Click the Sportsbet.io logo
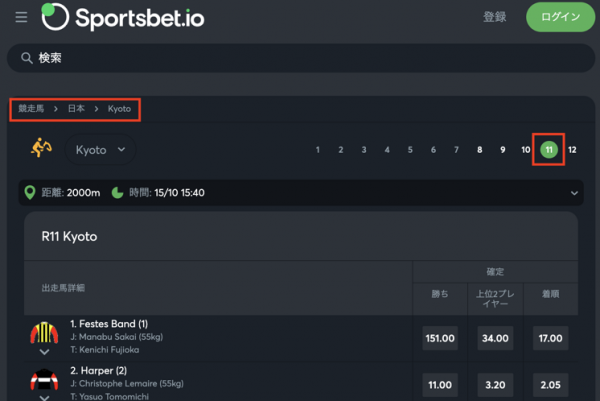This screenshot has width=600, height=401. [x=123, y=17]
